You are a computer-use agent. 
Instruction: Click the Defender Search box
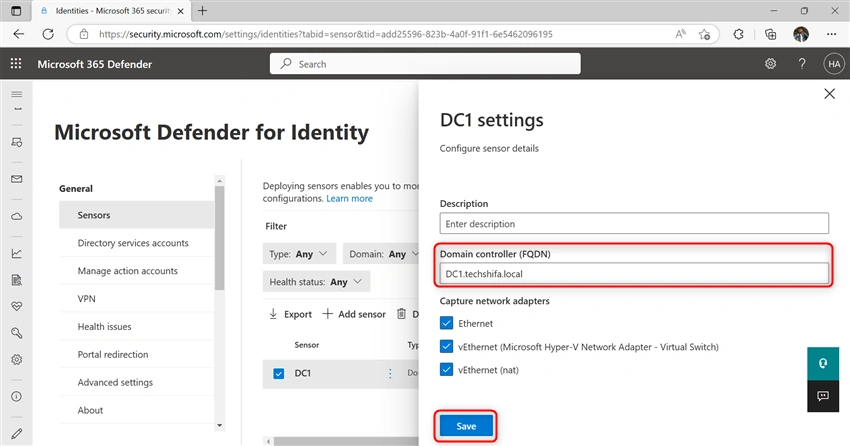tap(425, 64)
